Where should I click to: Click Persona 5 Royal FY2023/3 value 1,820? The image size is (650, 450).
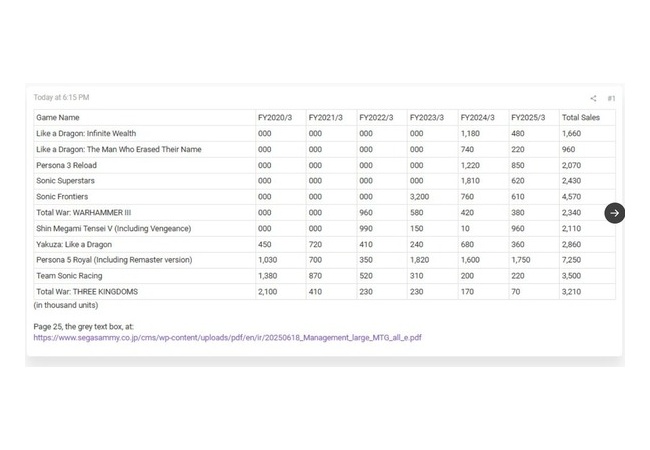[419, 260]
